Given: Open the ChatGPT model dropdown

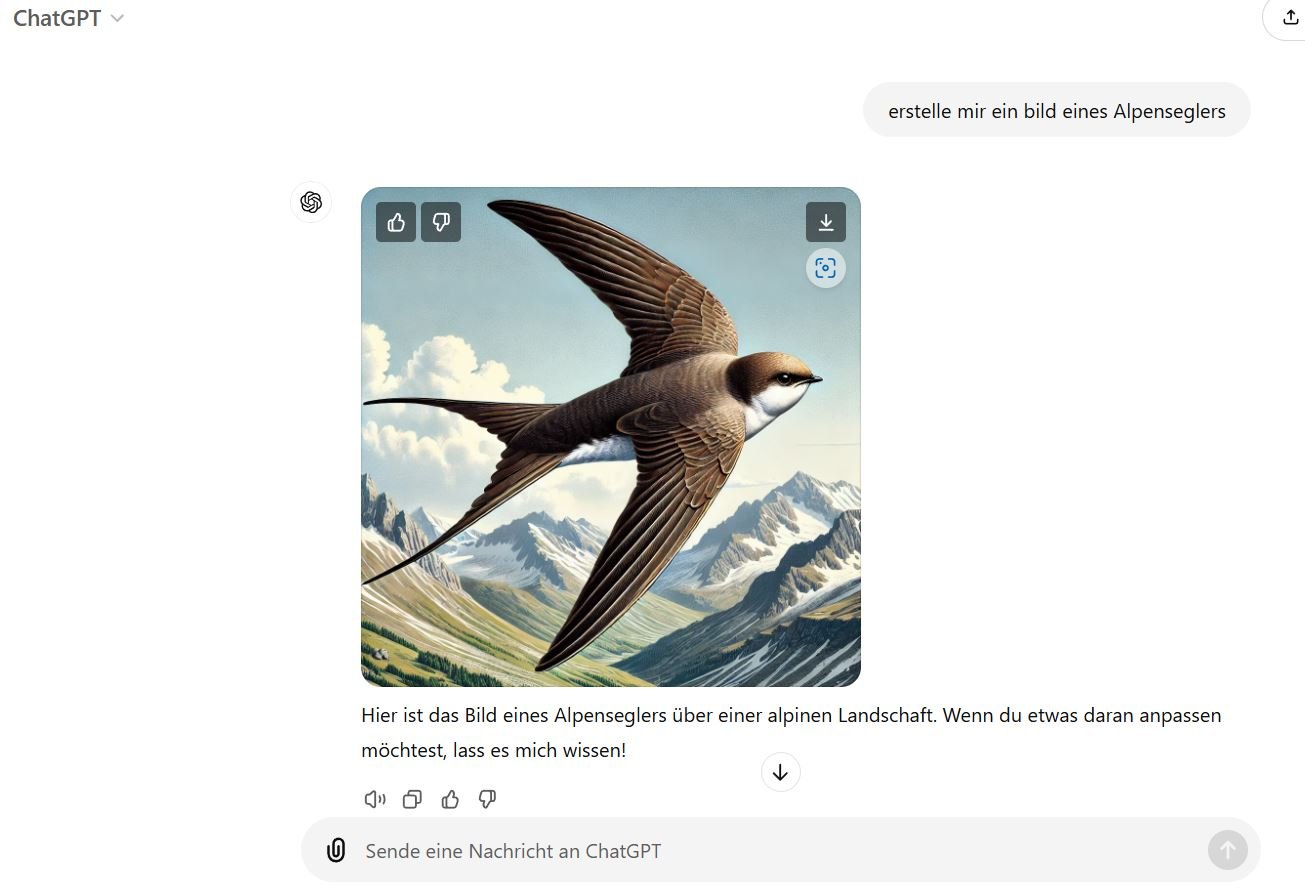Looking at the screenshot, I should point(68,18).
